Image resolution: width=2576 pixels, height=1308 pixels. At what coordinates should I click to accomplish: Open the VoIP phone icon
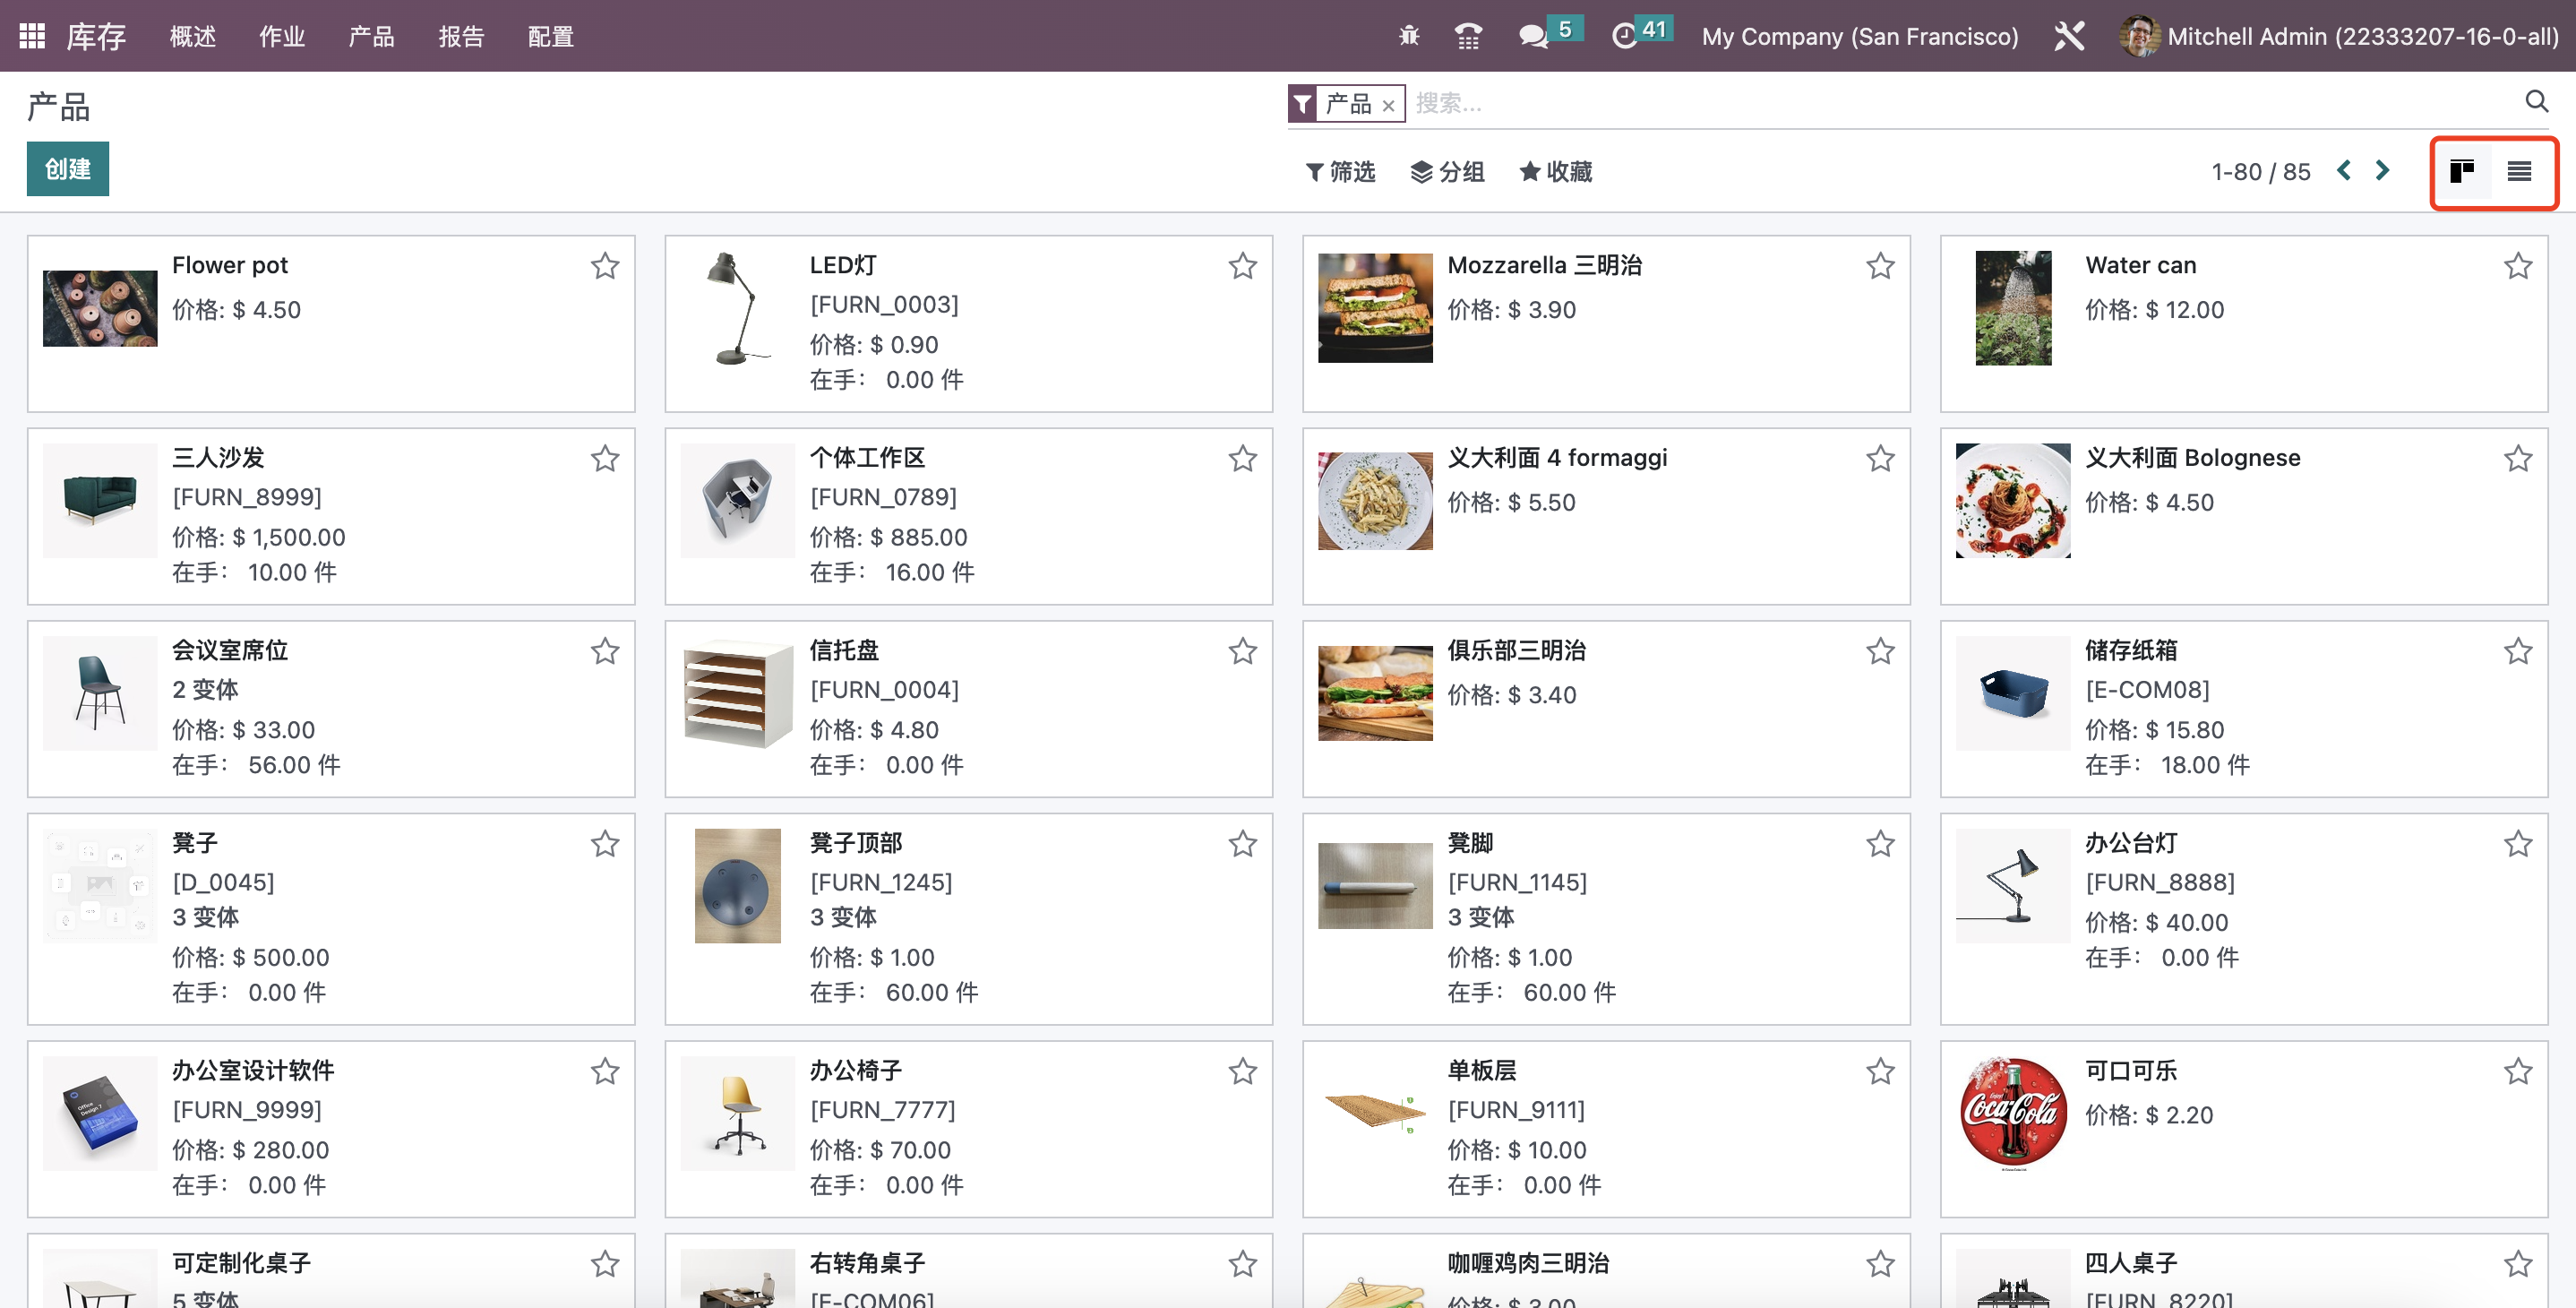[1468, 36]
